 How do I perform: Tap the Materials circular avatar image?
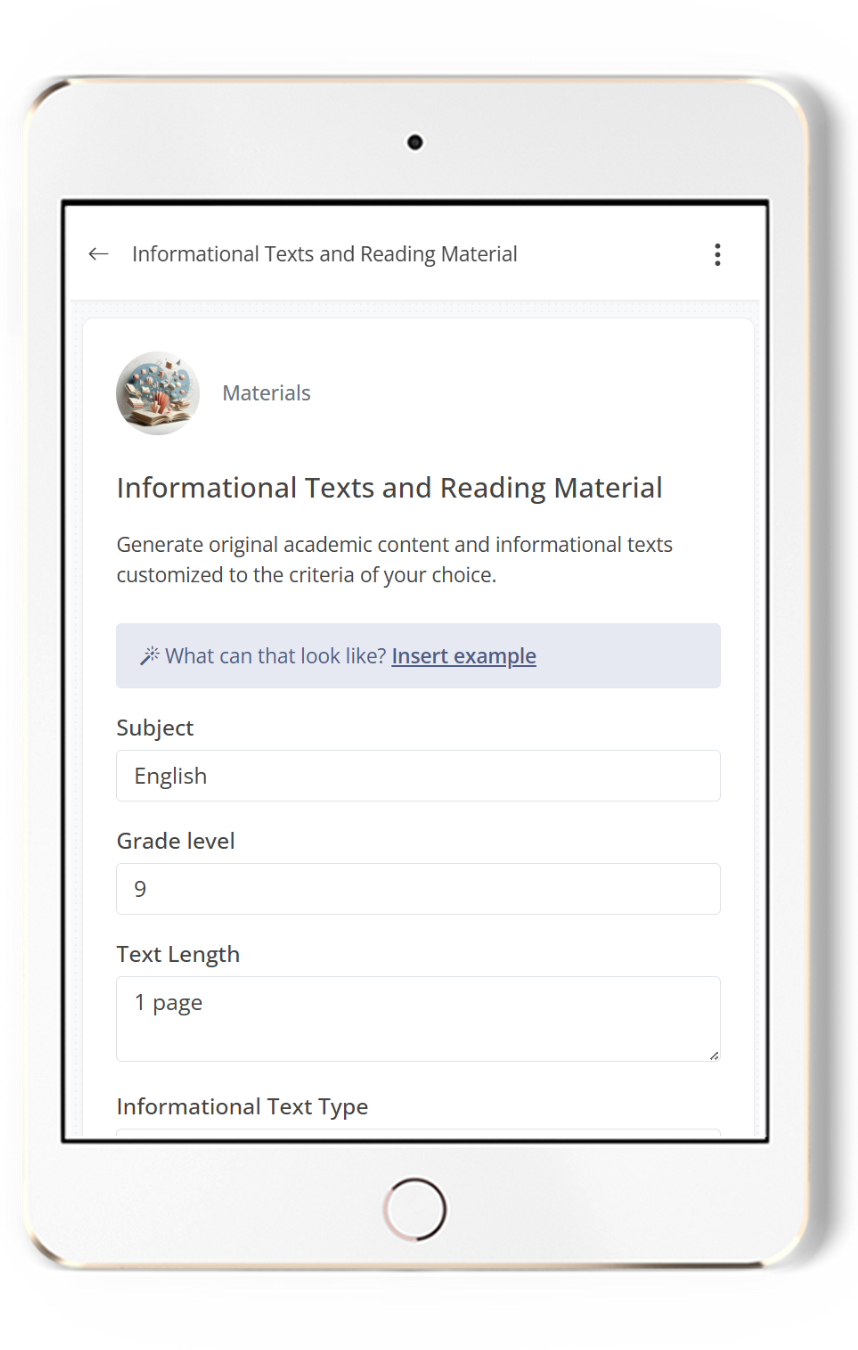pyautogui.click(x=158, y=393)
